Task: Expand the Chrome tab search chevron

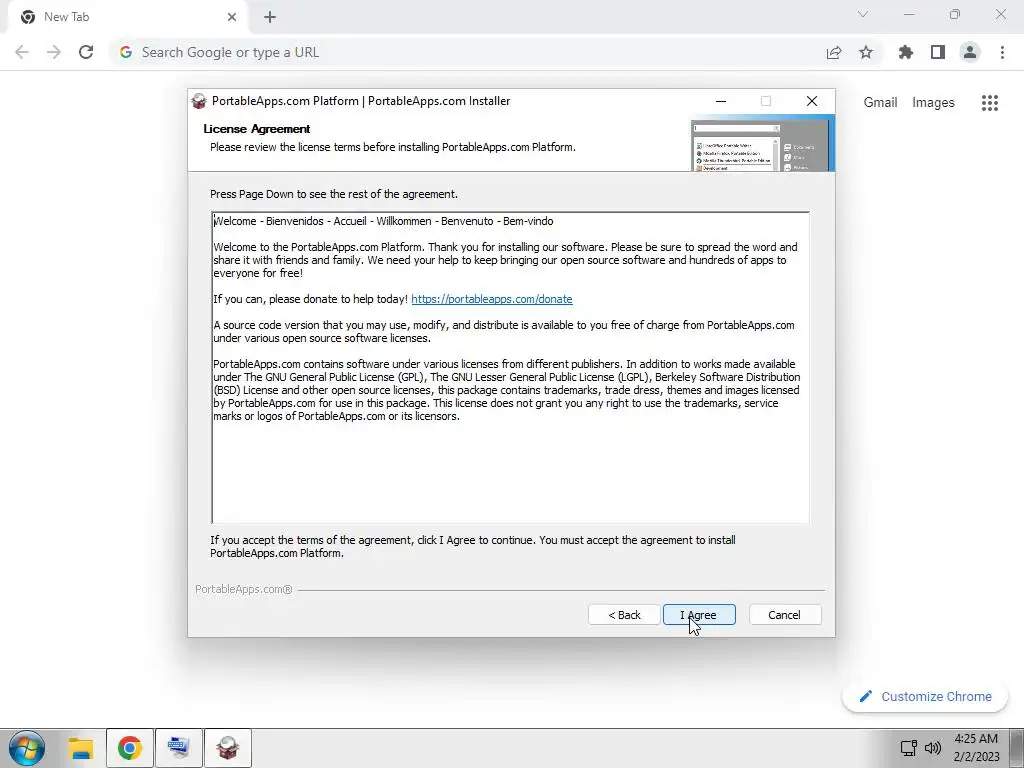Action: click(x=863, y=14)
